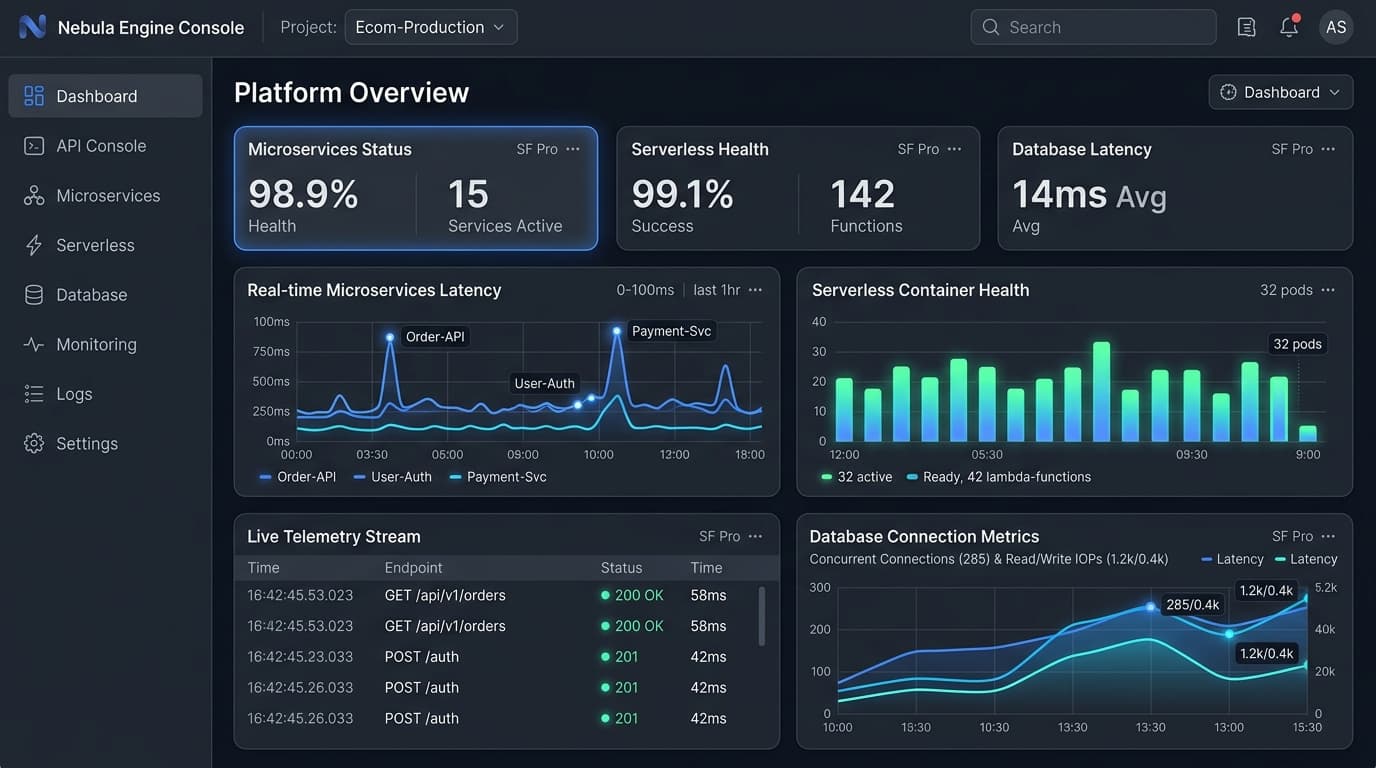Image resolution: width=1376 pixels, height=768 pixels.
Task: Open the notifications bell icon
Action: [1289, 27]
